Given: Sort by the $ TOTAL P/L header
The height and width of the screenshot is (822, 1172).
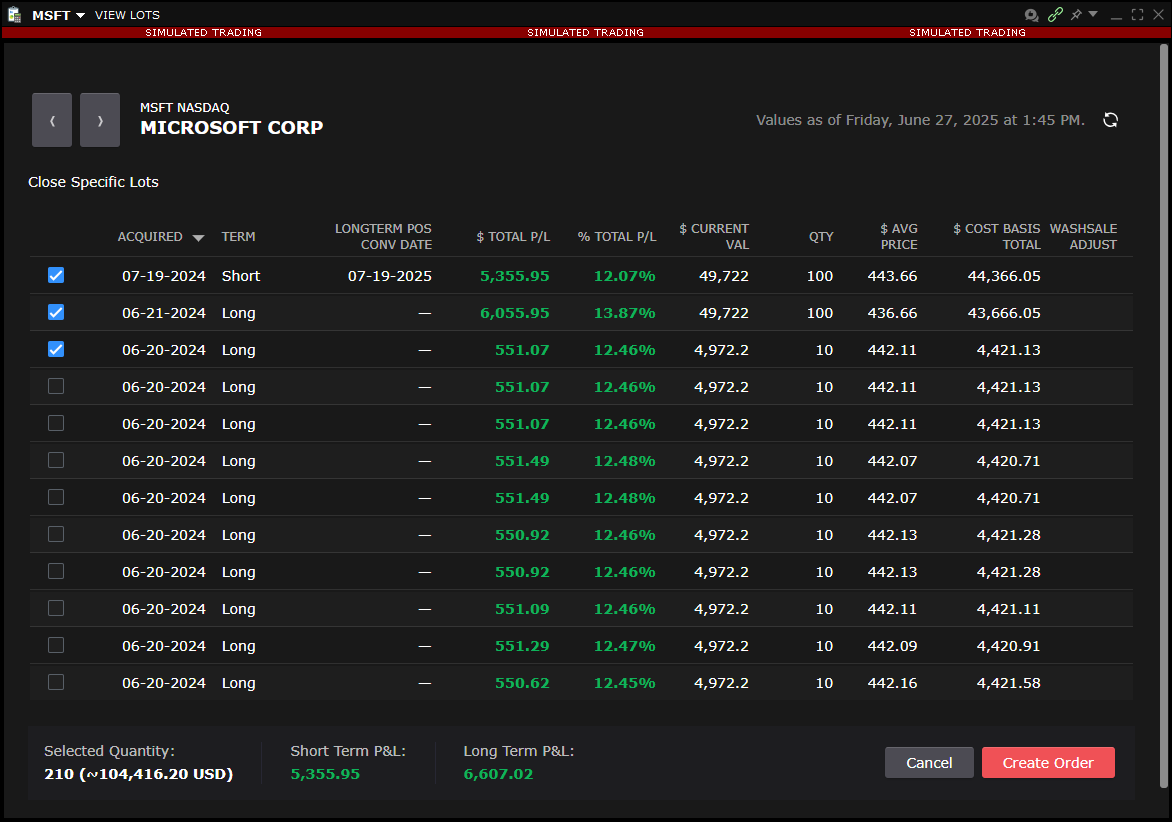Looking at the screenshot, I should click(513, 237).
